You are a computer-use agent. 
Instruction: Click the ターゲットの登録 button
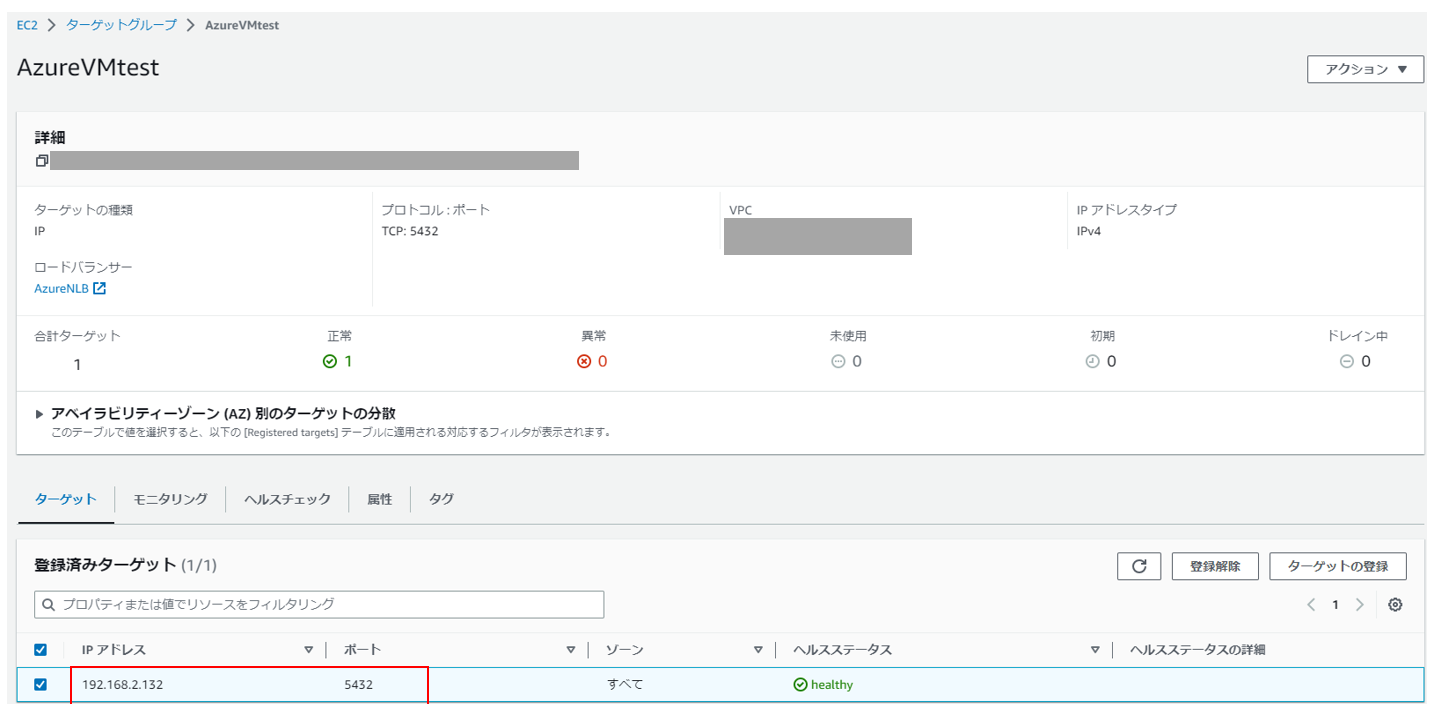[1338, 566]
